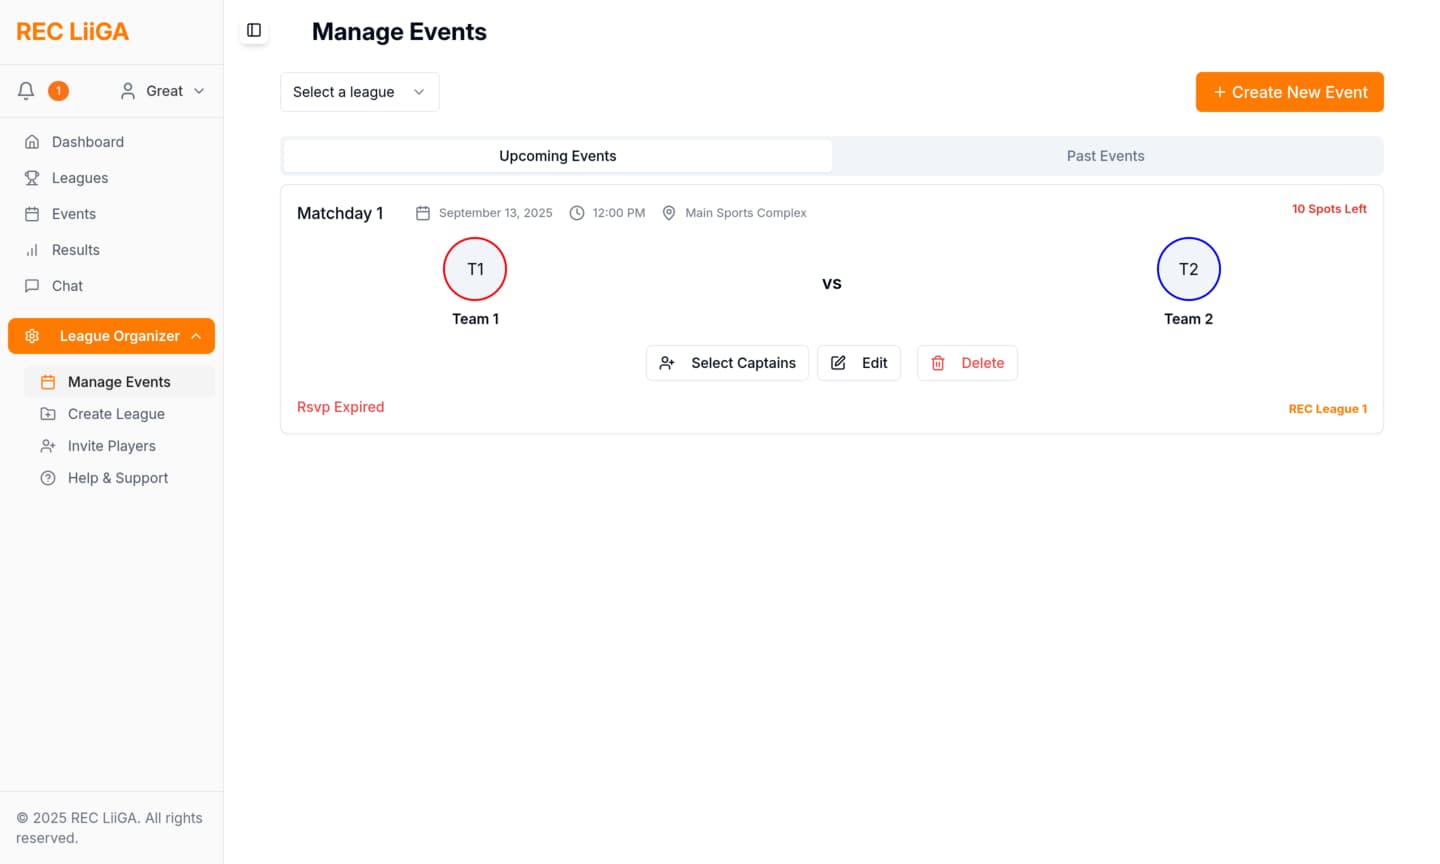Click the Create New Event button
1440x864 pixels.
tap(1289, 92)
